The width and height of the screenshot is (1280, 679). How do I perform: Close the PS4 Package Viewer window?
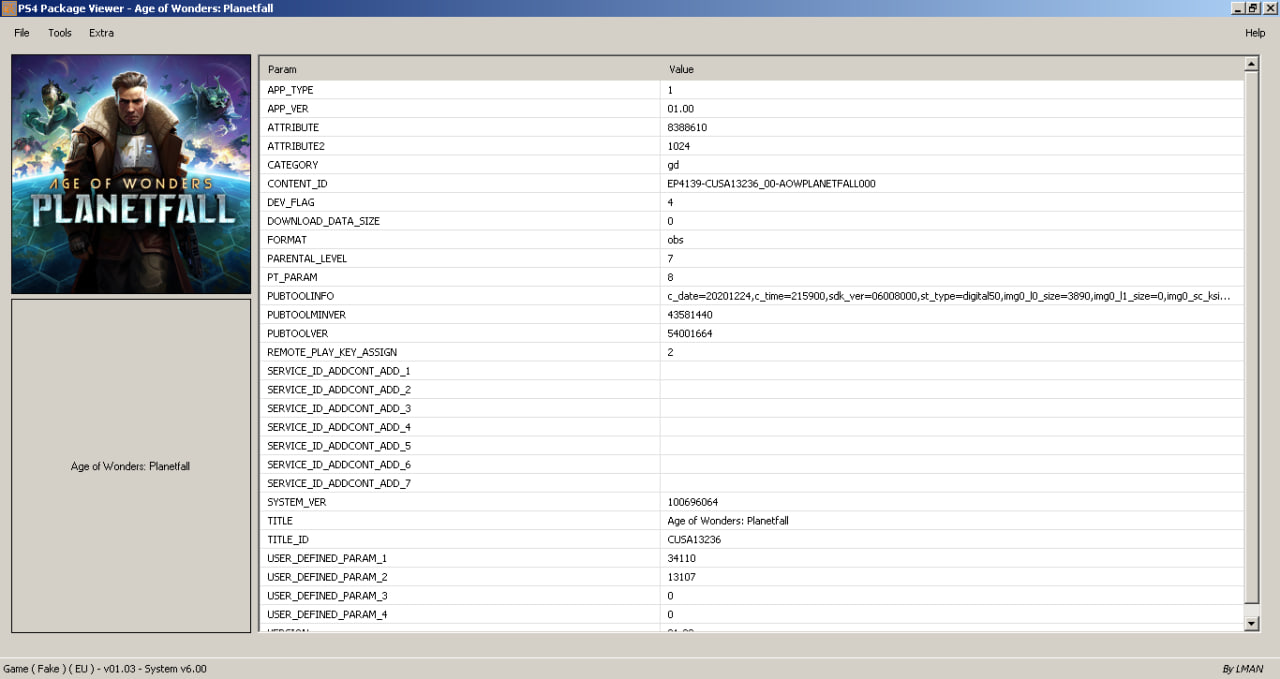click(1270, 8)
